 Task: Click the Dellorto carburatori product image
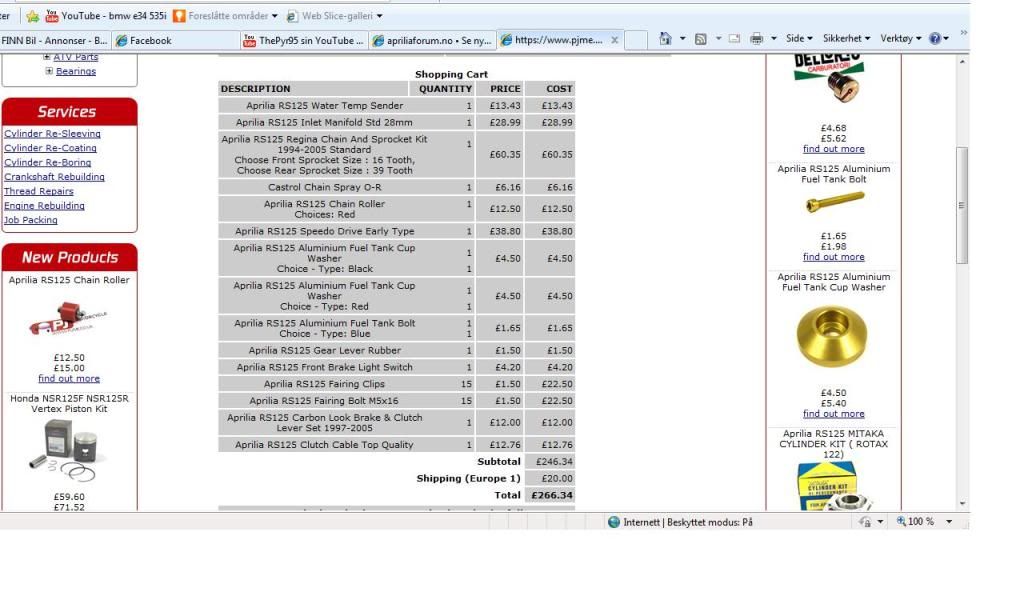[829, 80]
